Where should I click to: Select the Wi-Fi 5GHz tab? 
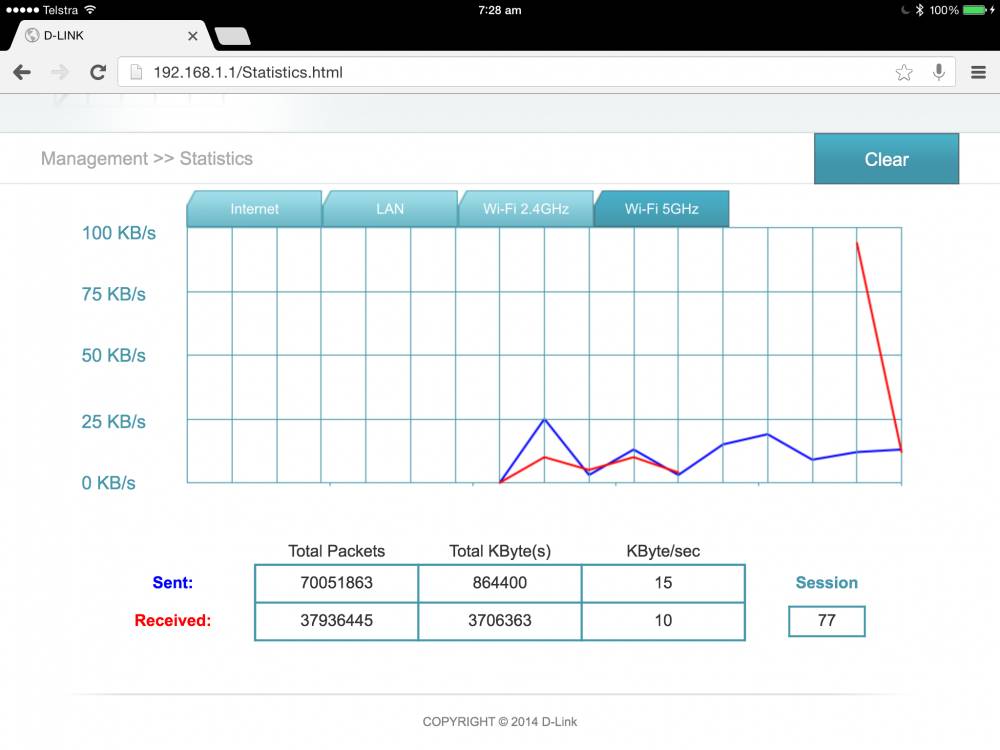click(661, 209)
